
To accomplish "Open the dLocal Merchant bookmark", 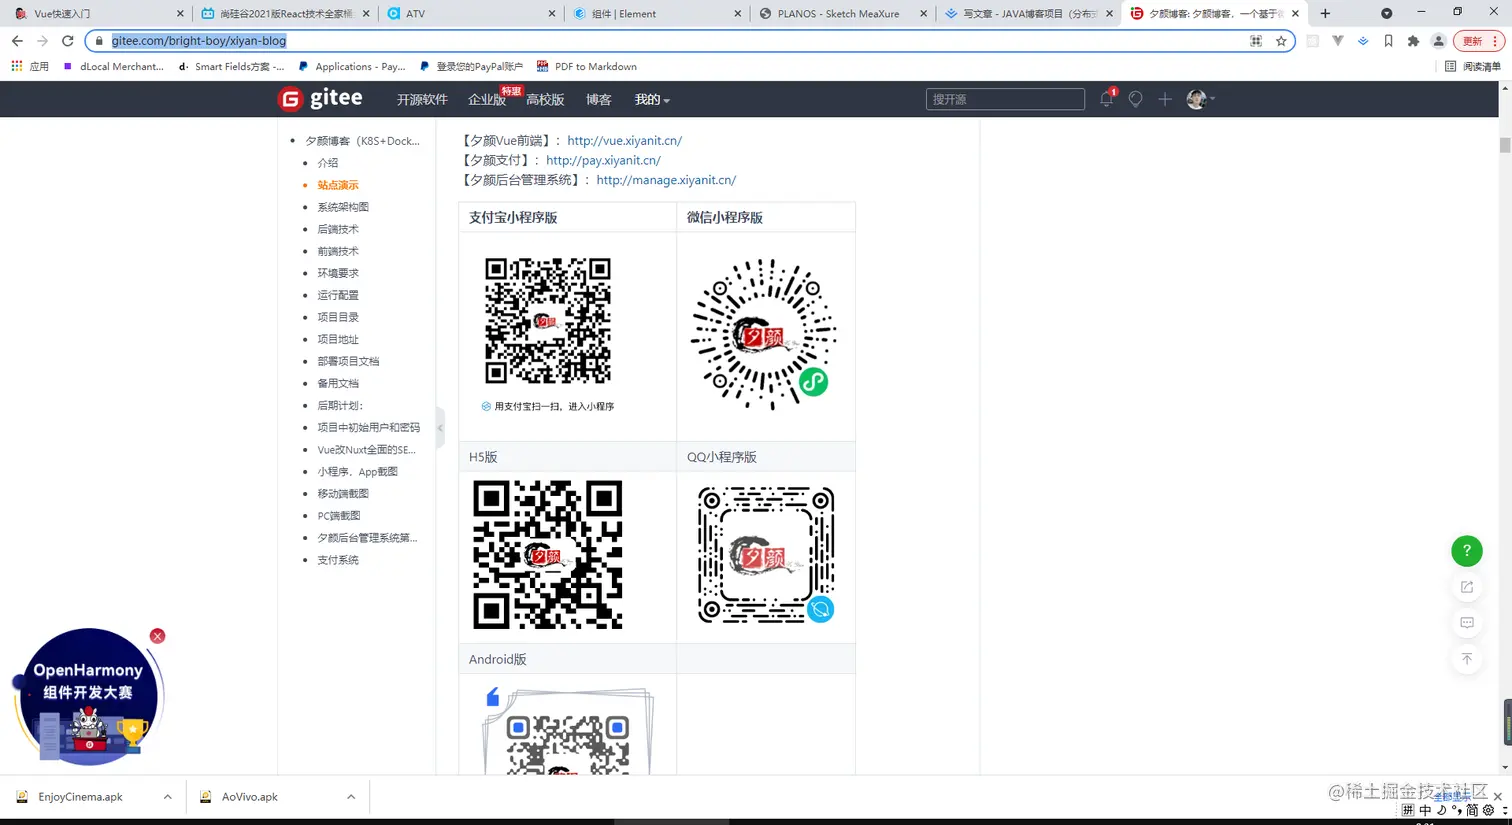I will click(x=113, y=66).
